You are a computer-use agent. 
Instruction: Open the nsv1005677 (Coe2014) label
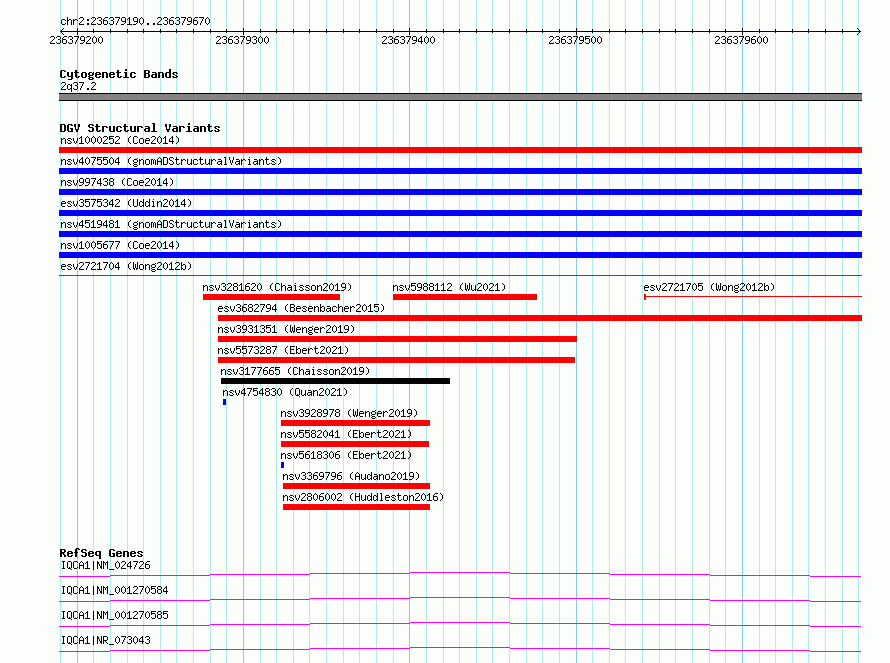pos(120,245)
